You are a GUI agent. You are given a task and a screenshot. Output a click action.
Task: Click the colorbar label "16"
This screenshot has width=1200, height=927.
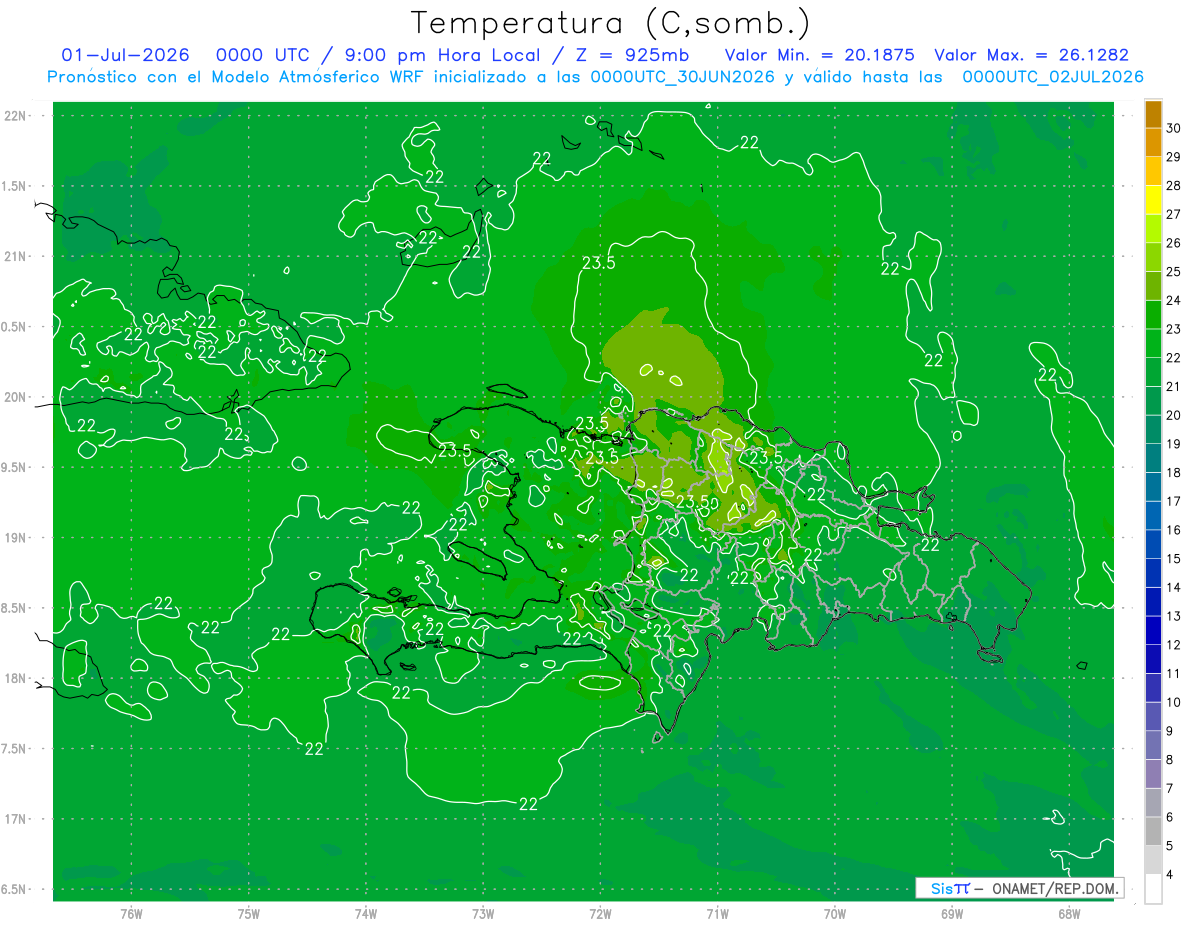coord(1174,530)
